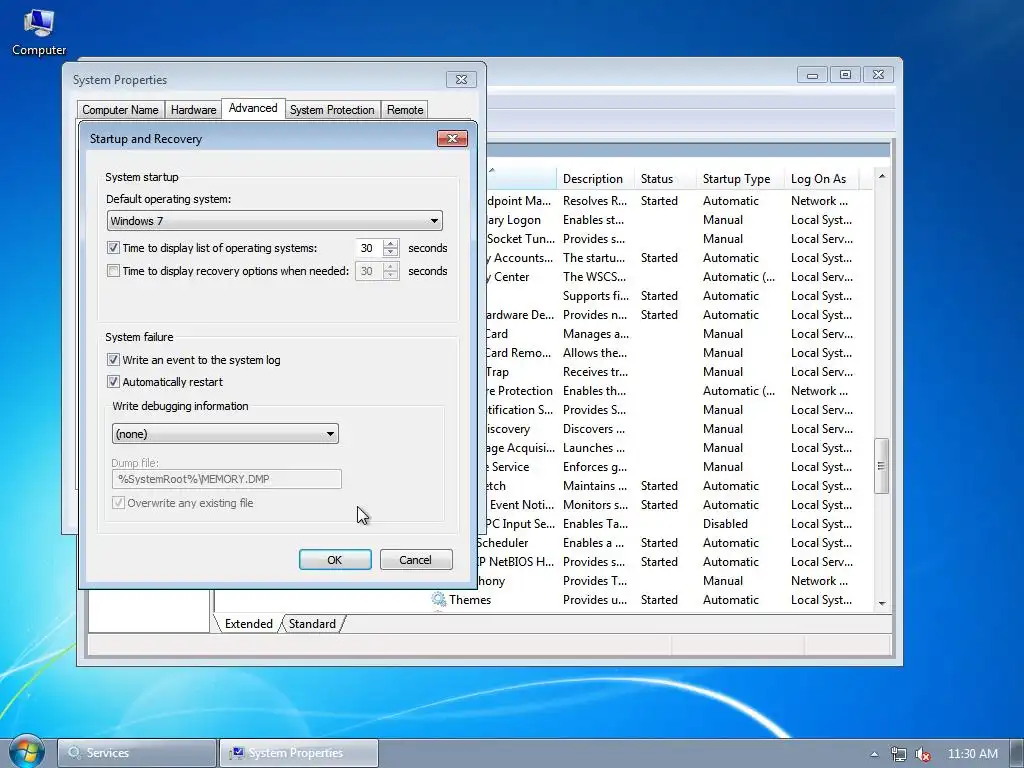Sort services by Status column

point(665,179)
